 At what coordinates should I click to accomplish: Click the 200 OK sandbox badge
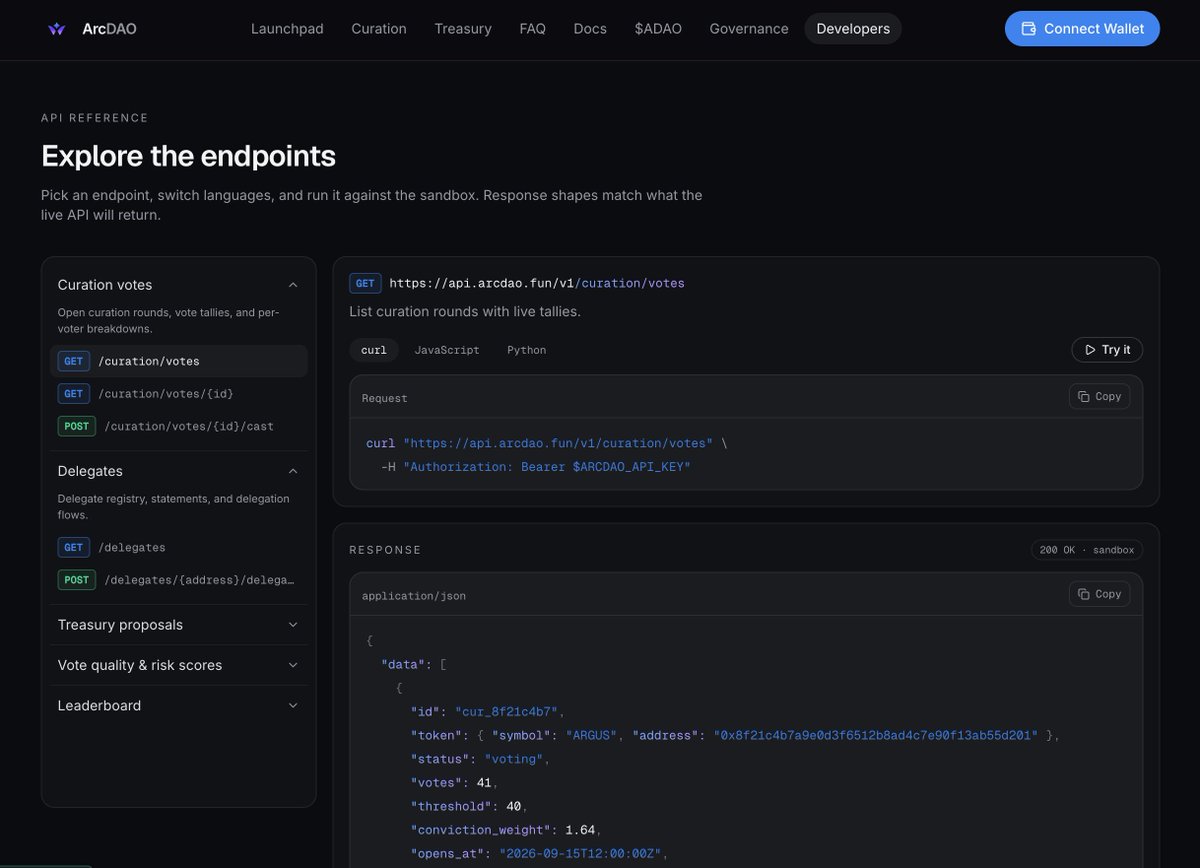(x=1087, y=550)
